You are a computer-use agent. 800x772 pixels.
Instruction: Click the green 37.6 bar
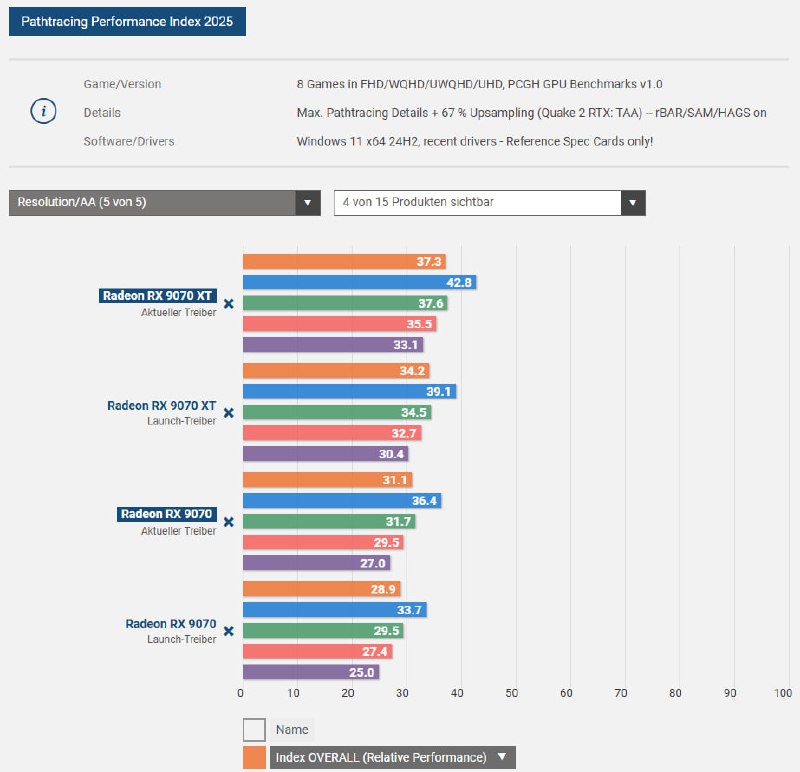coord(345,303)
